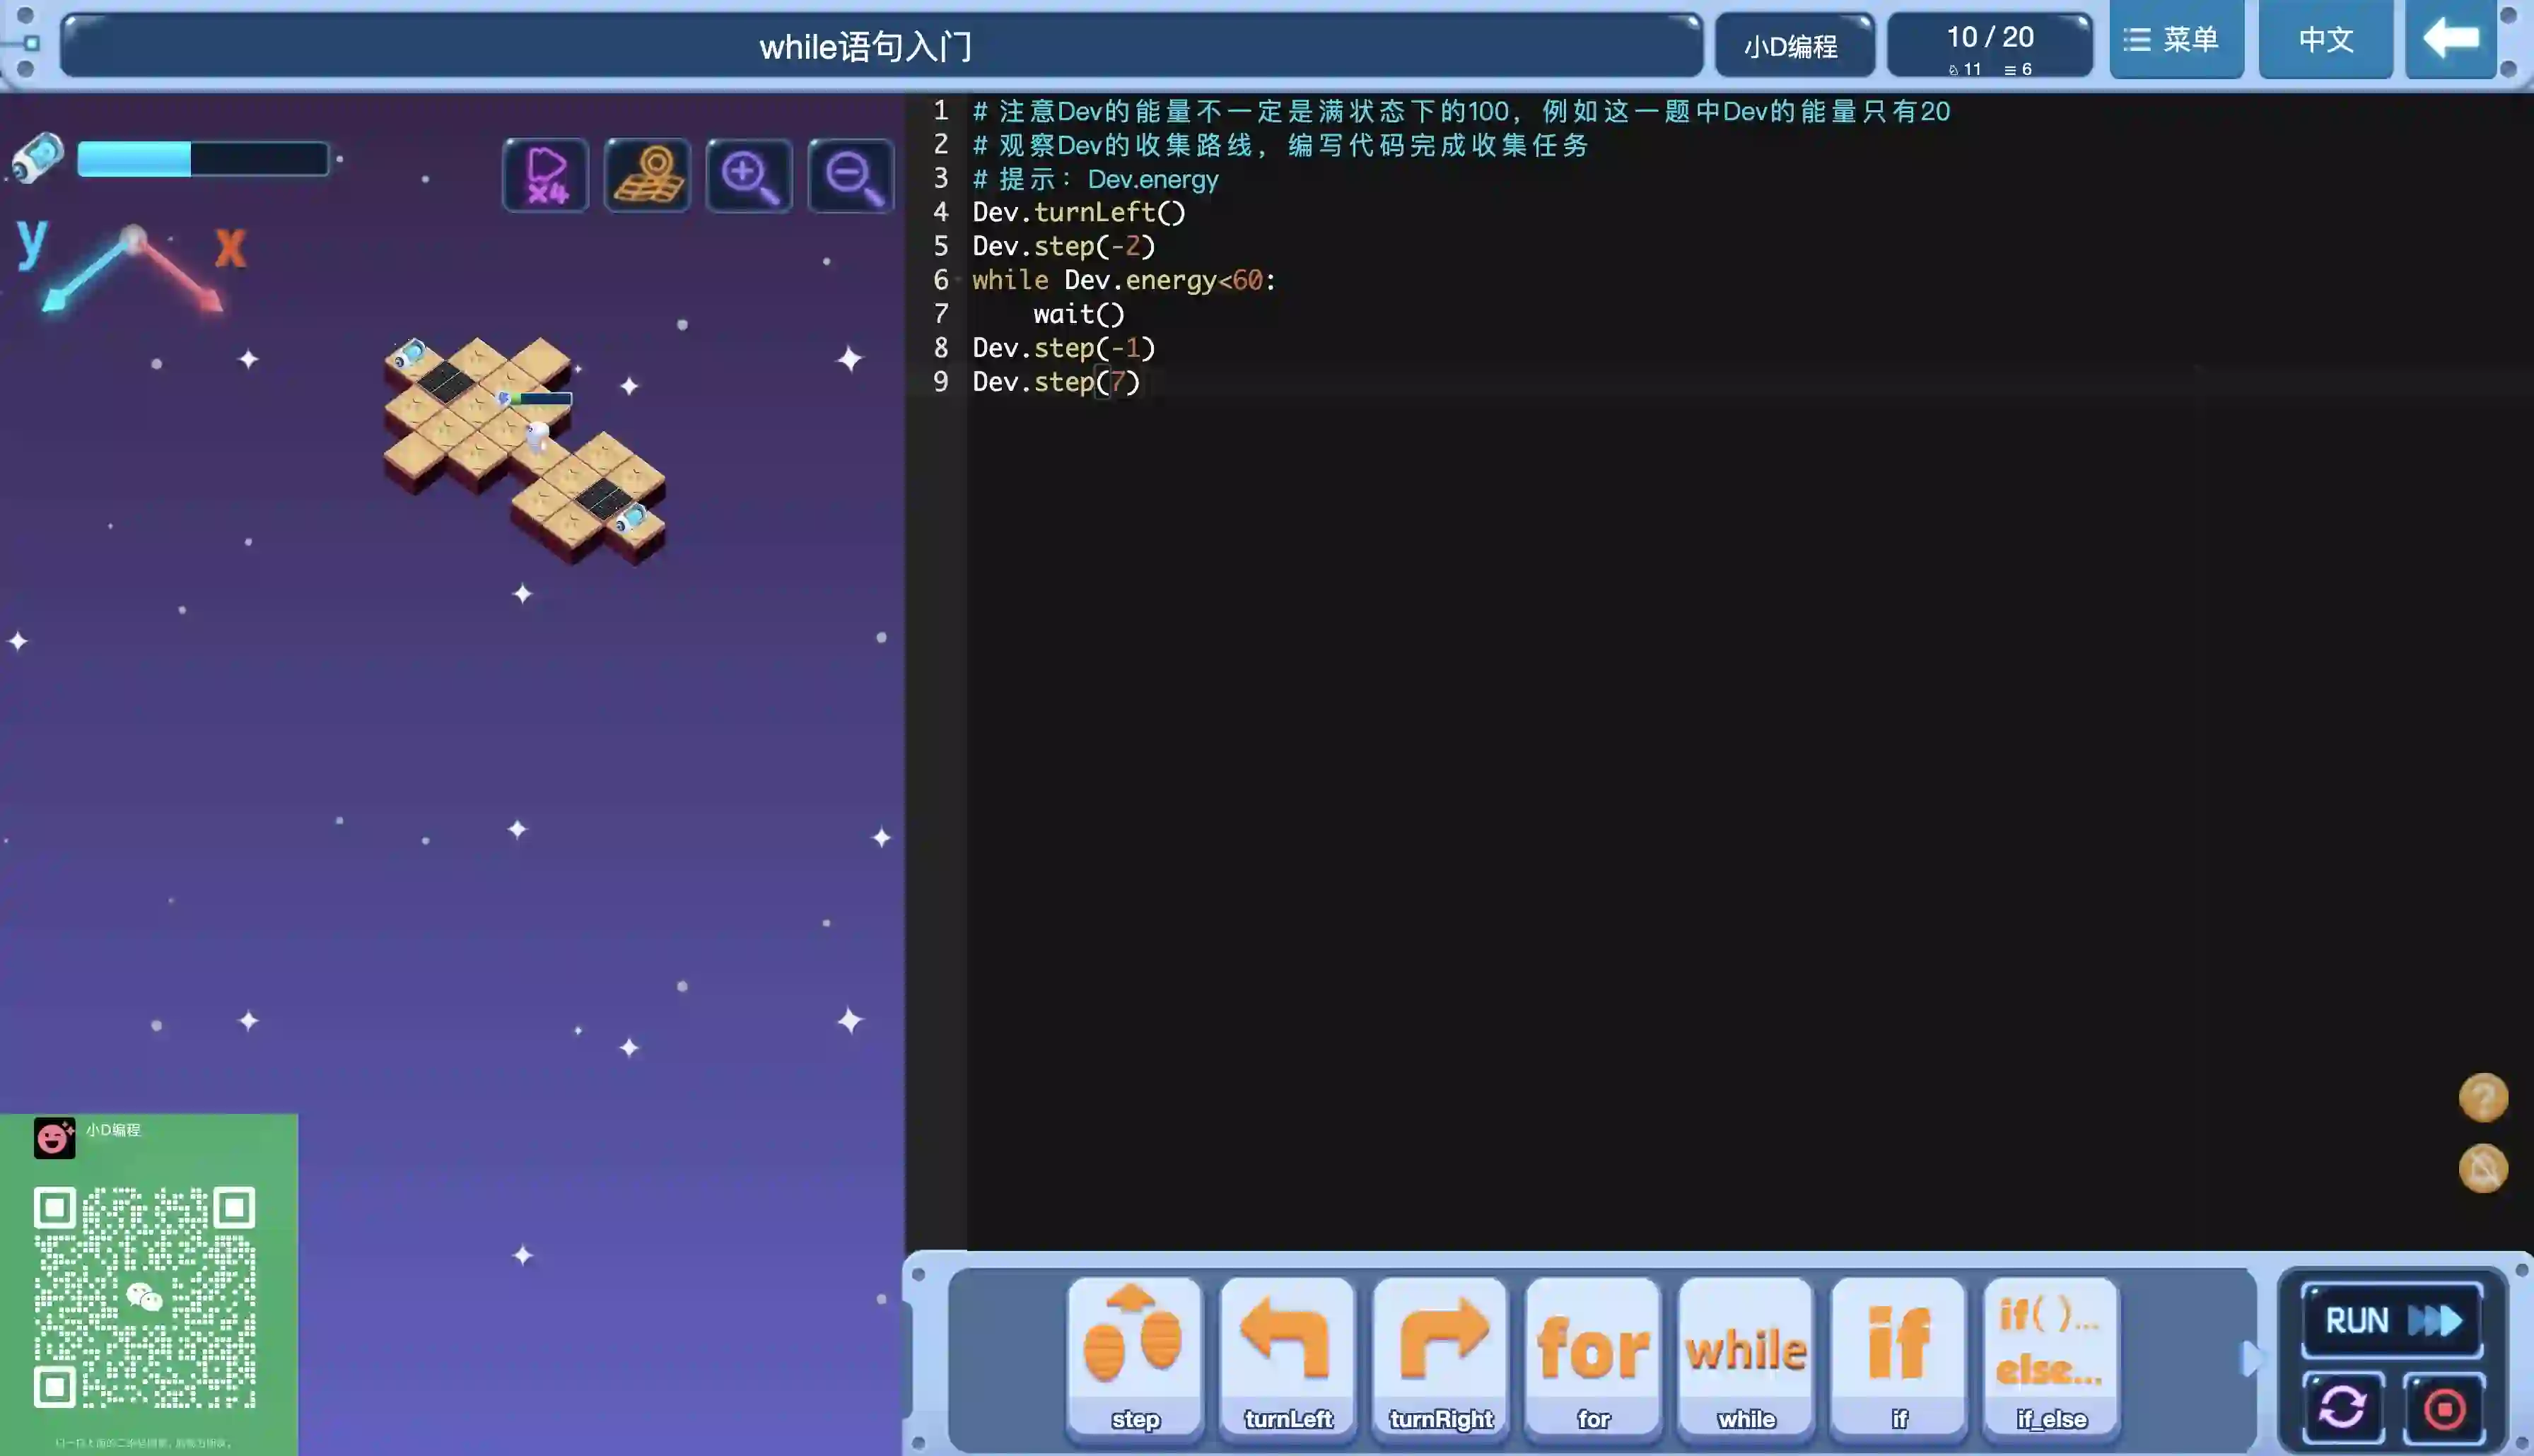This screenshot has height=1456, width=2534.
Task: Add a while loop block
Action: pos(1746,1355)
